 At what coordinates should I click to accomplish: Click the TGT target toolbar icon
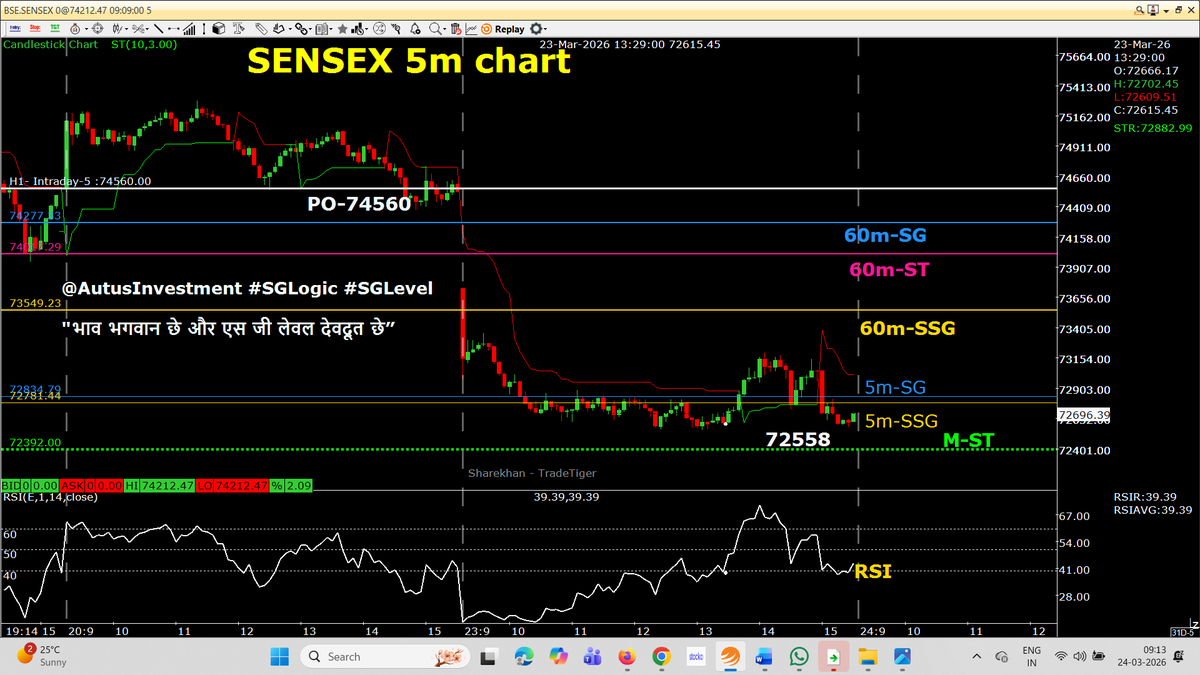click(x=55, y=29)
